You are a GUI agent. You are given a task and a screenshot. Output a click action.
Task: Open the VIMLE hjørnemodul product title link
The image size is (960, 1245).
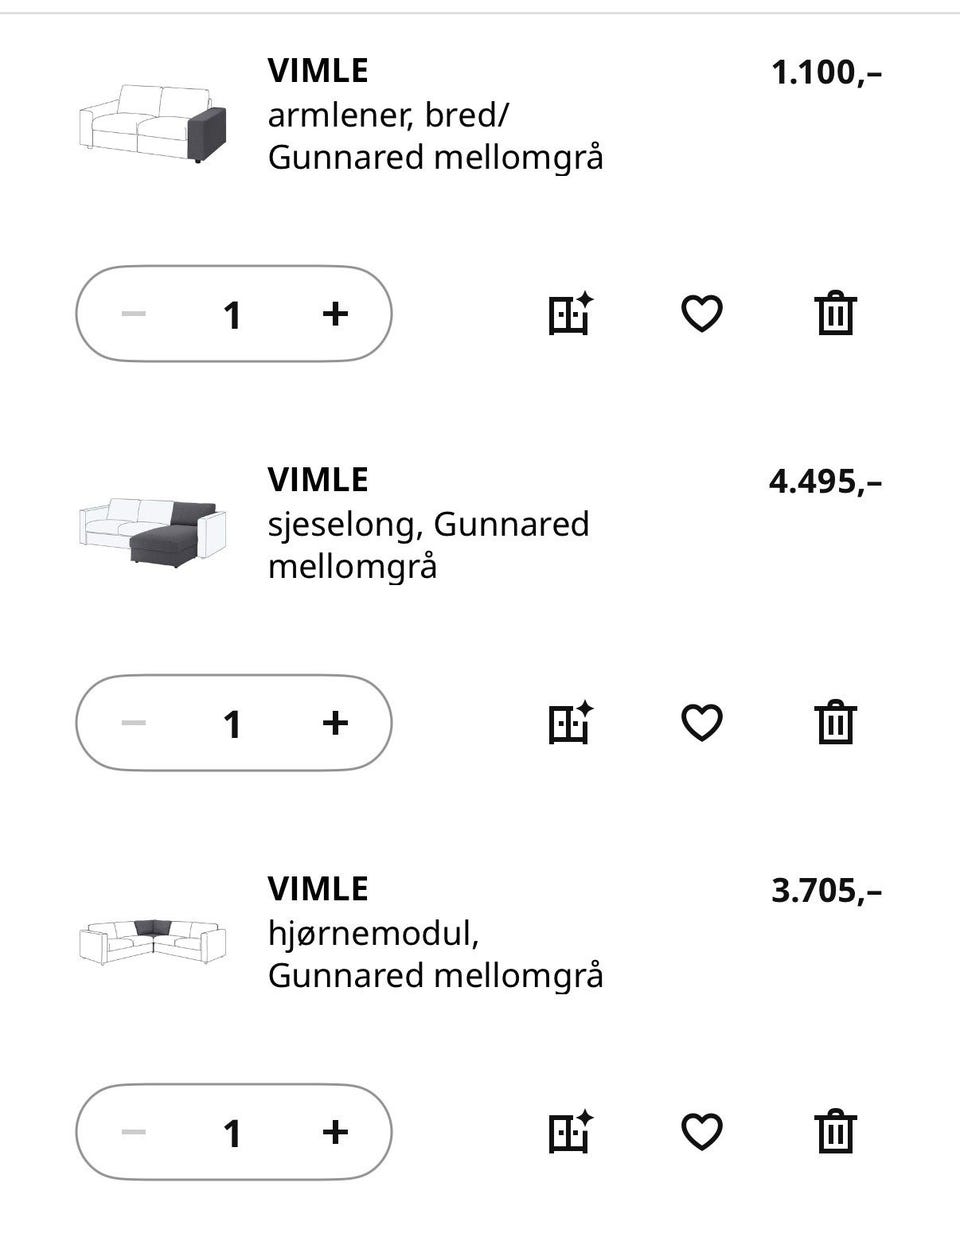pos(318,889)
